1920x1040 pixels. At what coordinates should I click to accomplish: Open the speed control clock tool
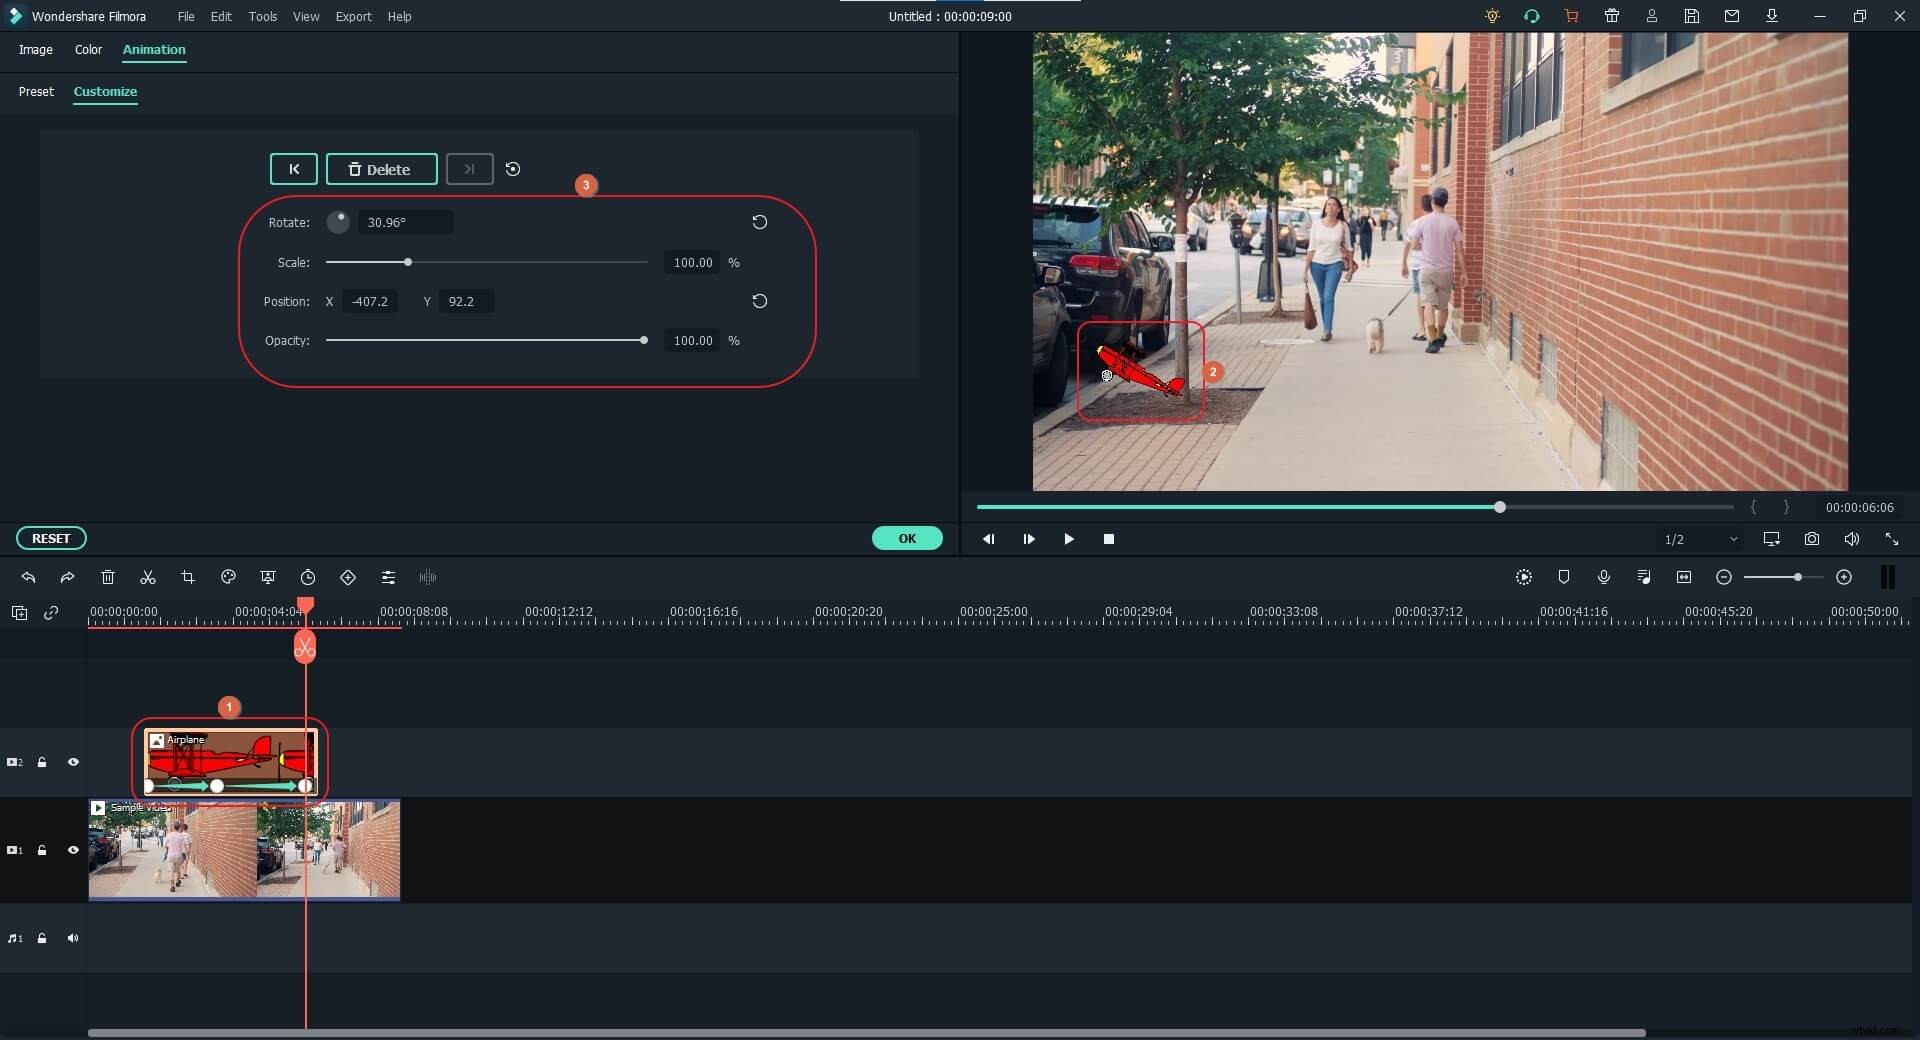(x=308, y=577)
